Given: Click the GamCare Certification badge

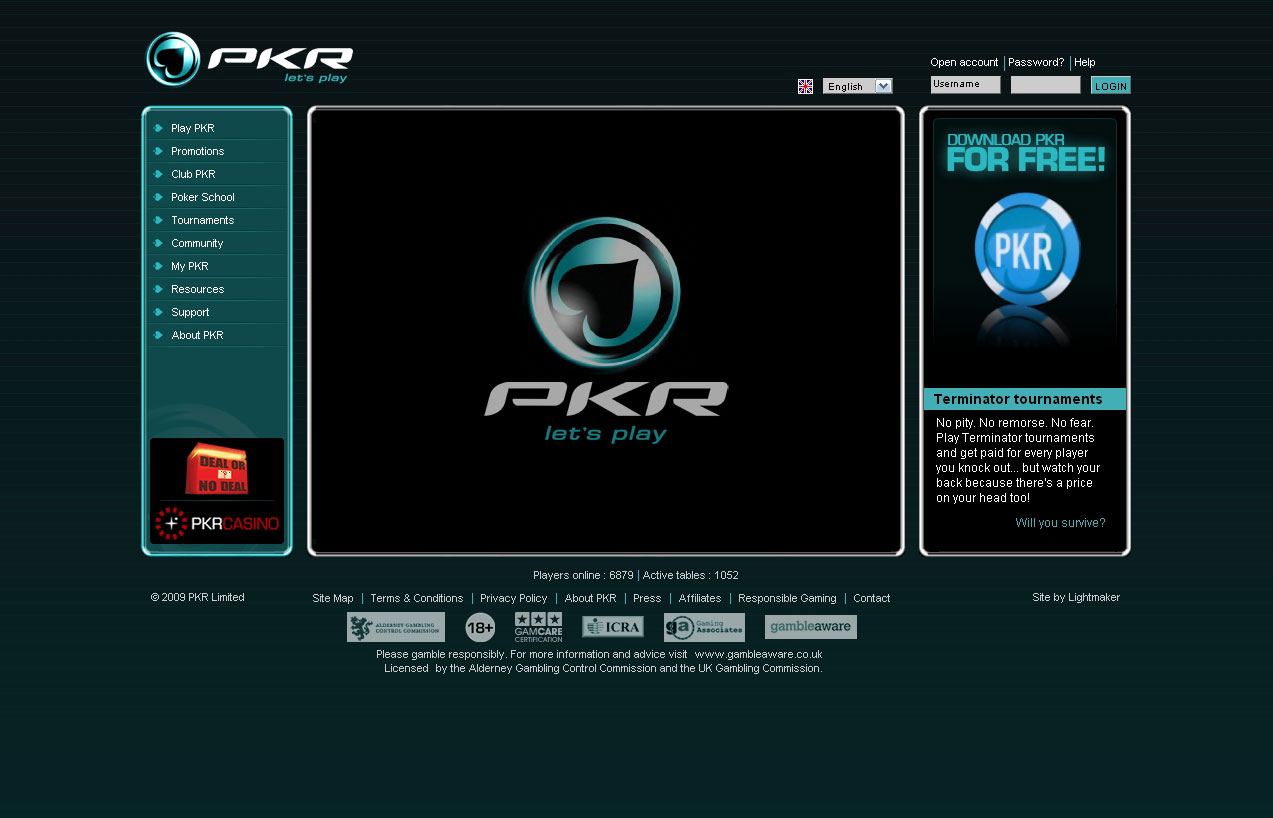Looking at the screenshot, I should pos(538,627).
